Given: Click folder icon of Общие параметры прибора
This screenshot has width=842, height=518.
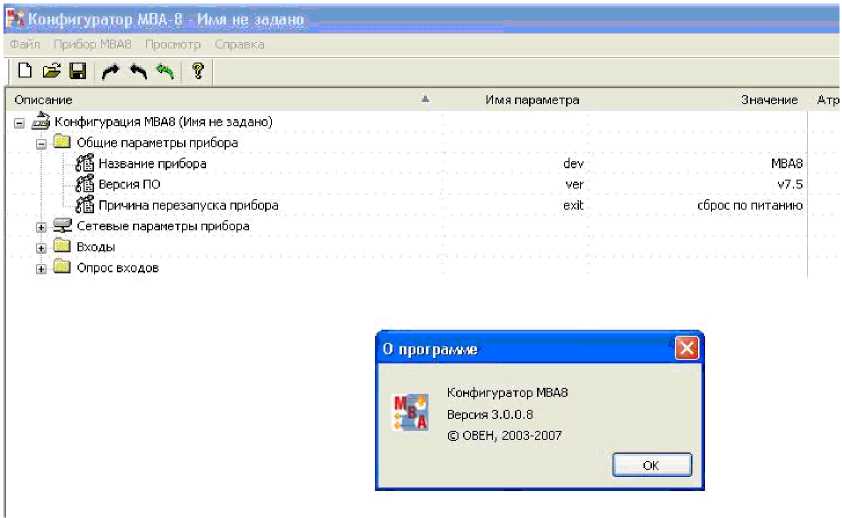Looking at the screenshot, I should (62, 142).
